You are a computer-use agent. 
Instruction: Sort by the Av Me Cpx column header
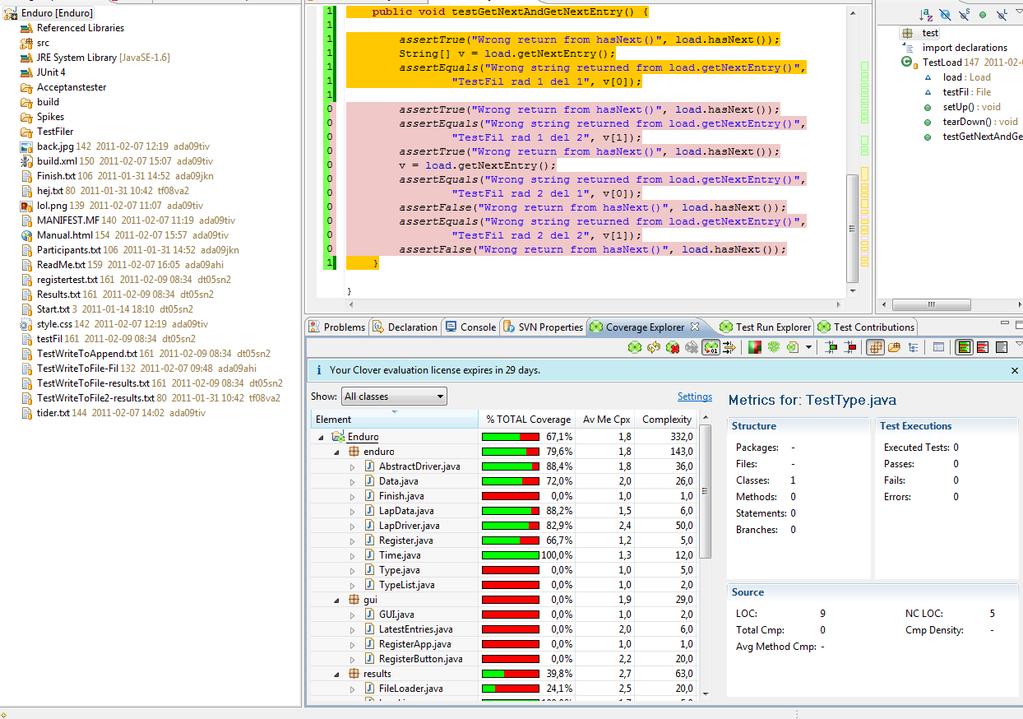(x=605, y=420)
